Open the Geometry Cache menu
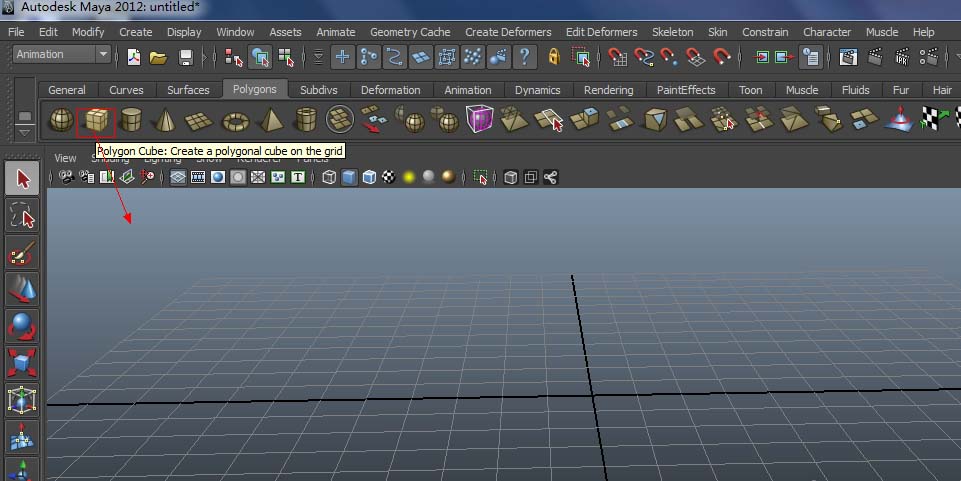 [410, 32]
